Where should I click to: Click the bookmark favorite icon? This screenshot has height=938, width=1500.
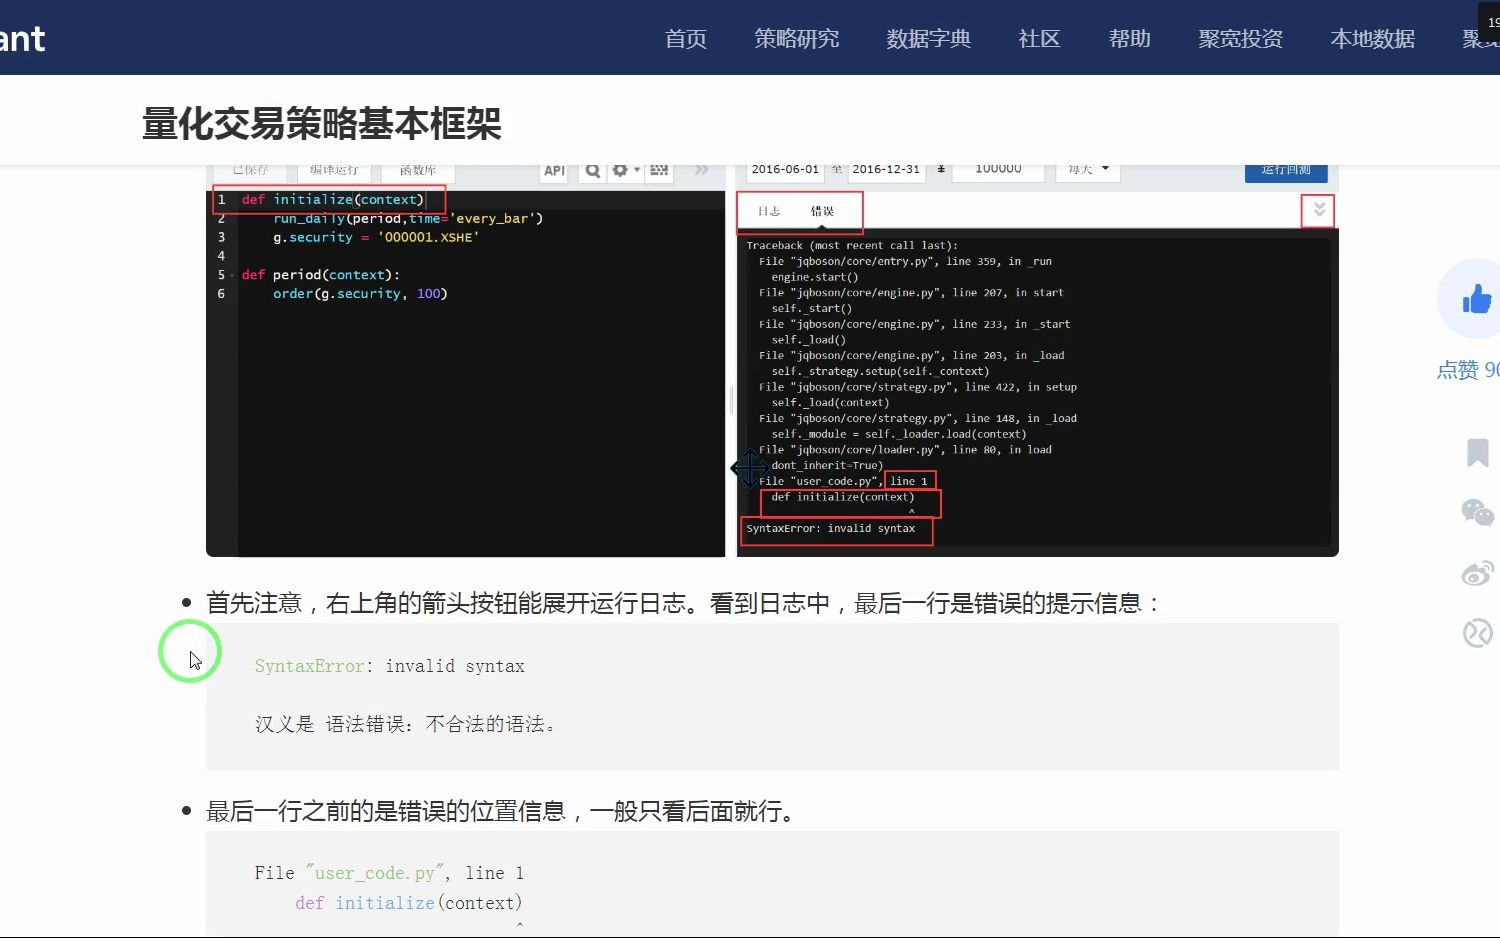pos(1477,453)
